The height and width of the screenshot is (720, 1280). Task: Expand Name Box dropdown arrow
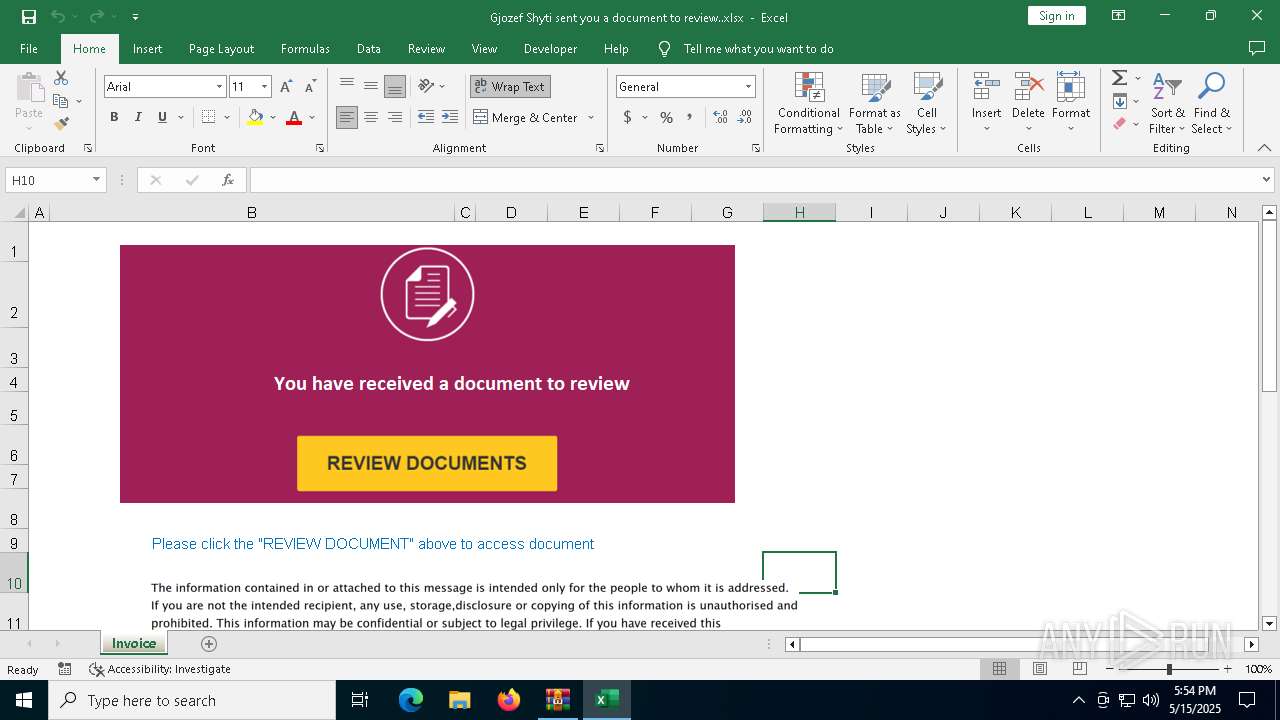click(96, 180)
